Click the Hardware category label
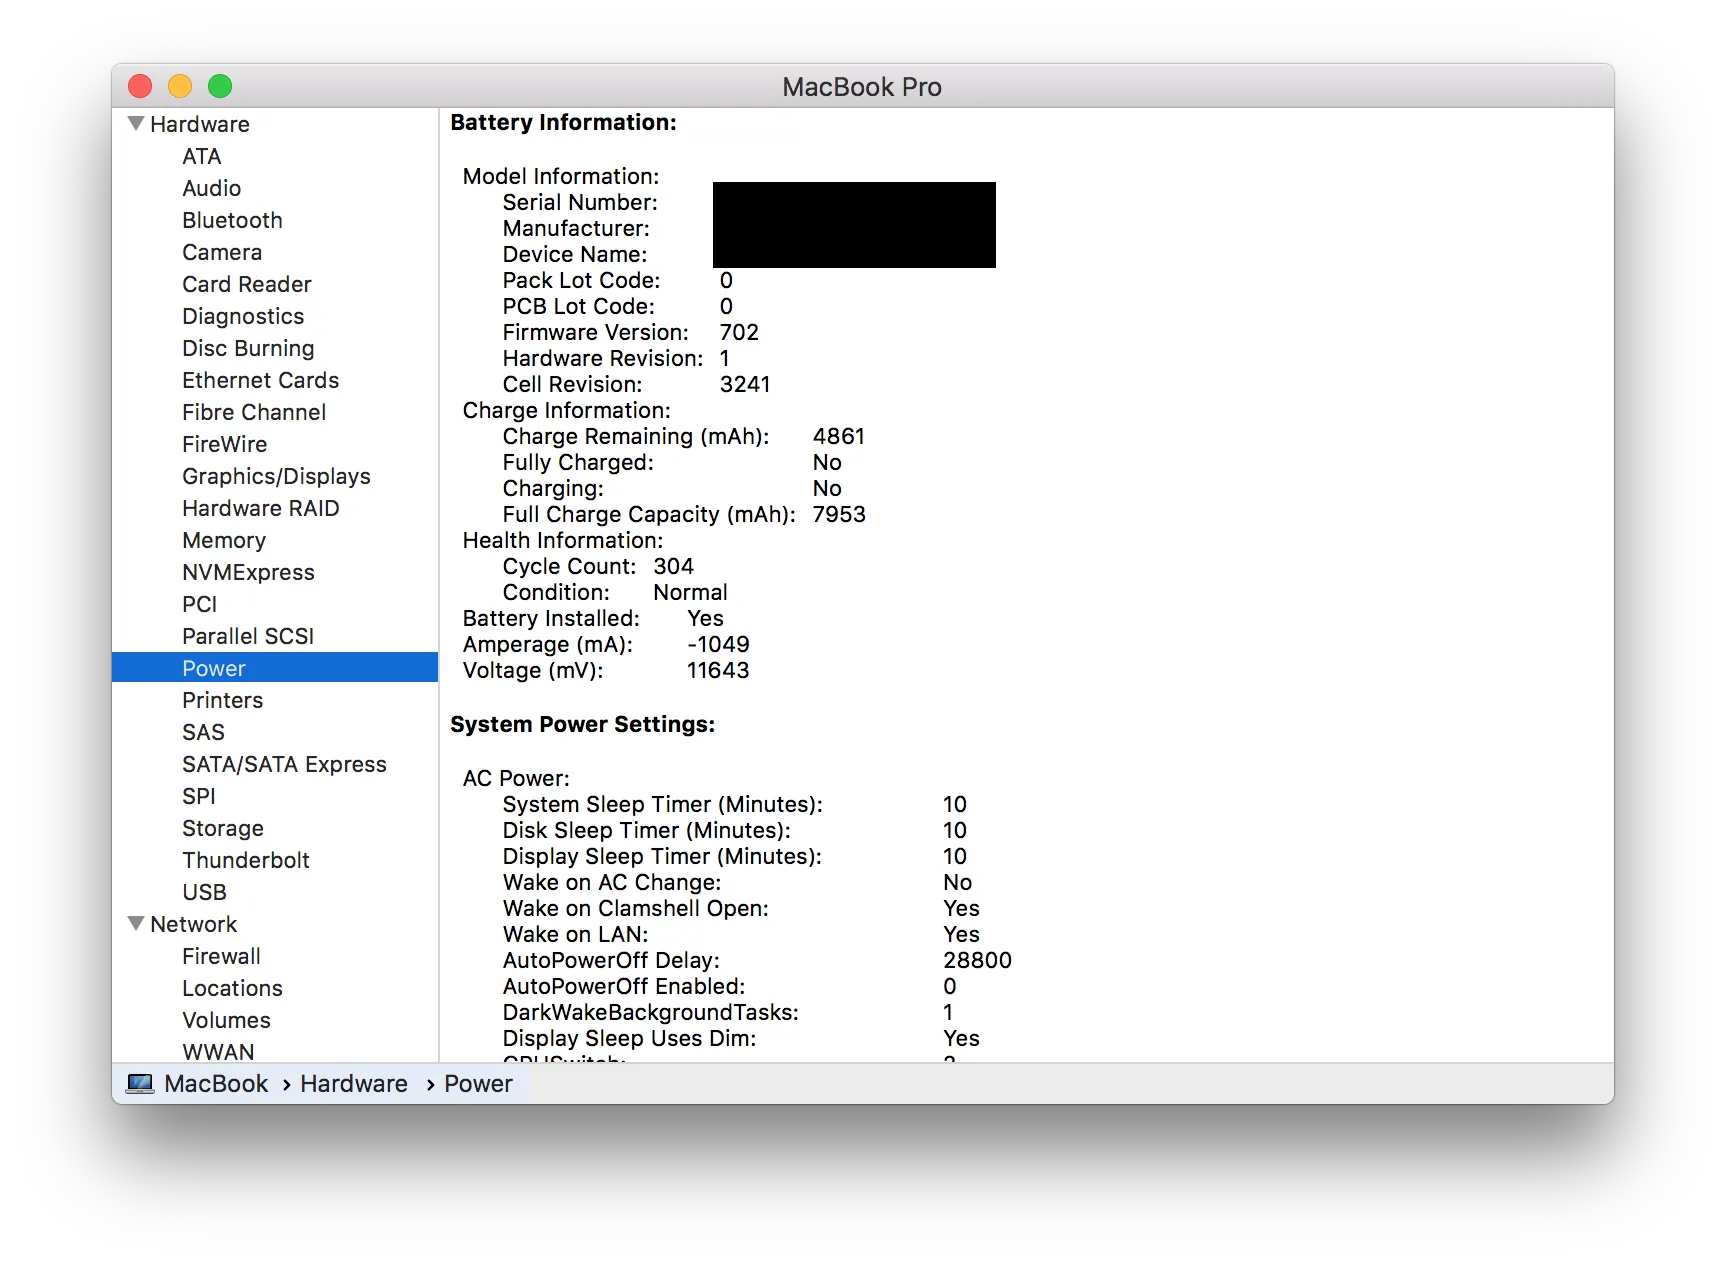The width and height of the screenshot is (1726, 1264). pos(200,124)
